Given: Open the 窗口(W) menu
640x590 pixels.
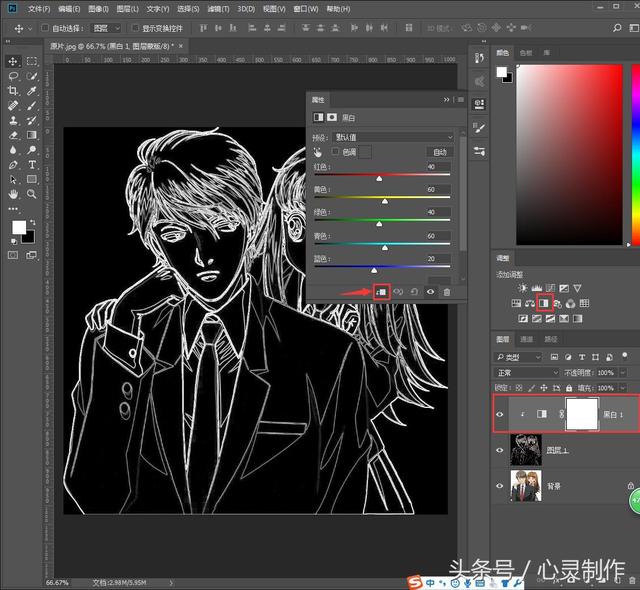Looking at the screenshot, I should pos(306,9).
